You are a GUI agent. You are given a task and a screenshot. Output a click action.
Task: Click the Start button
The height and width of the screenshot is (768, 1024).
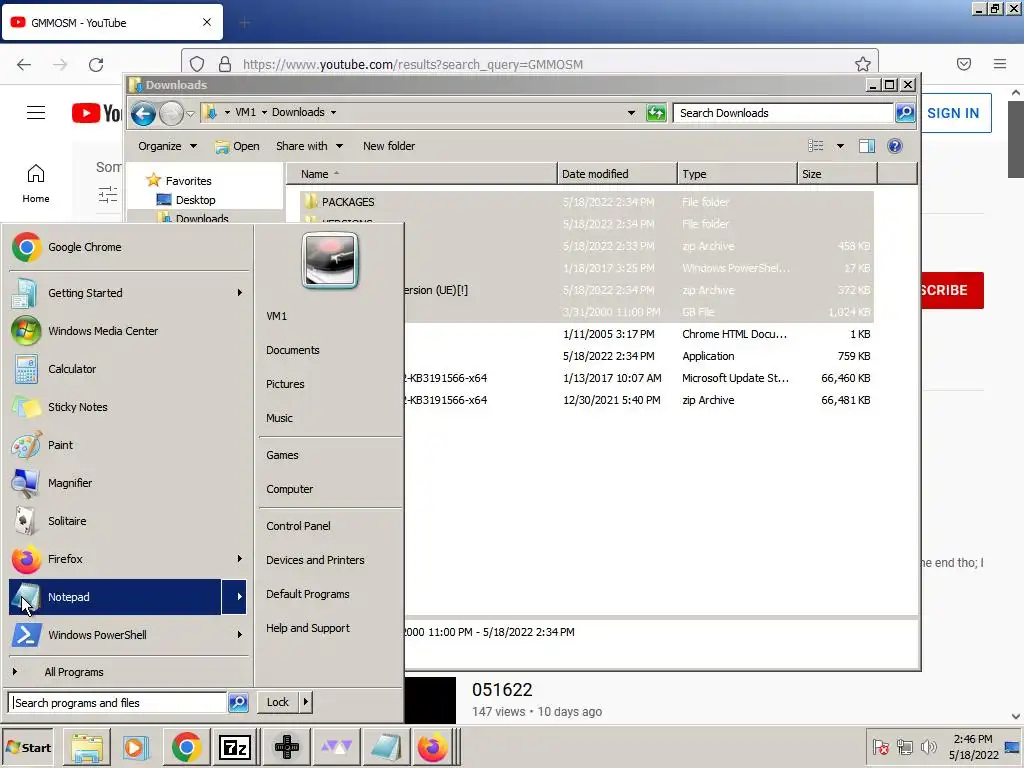(28, 748)
